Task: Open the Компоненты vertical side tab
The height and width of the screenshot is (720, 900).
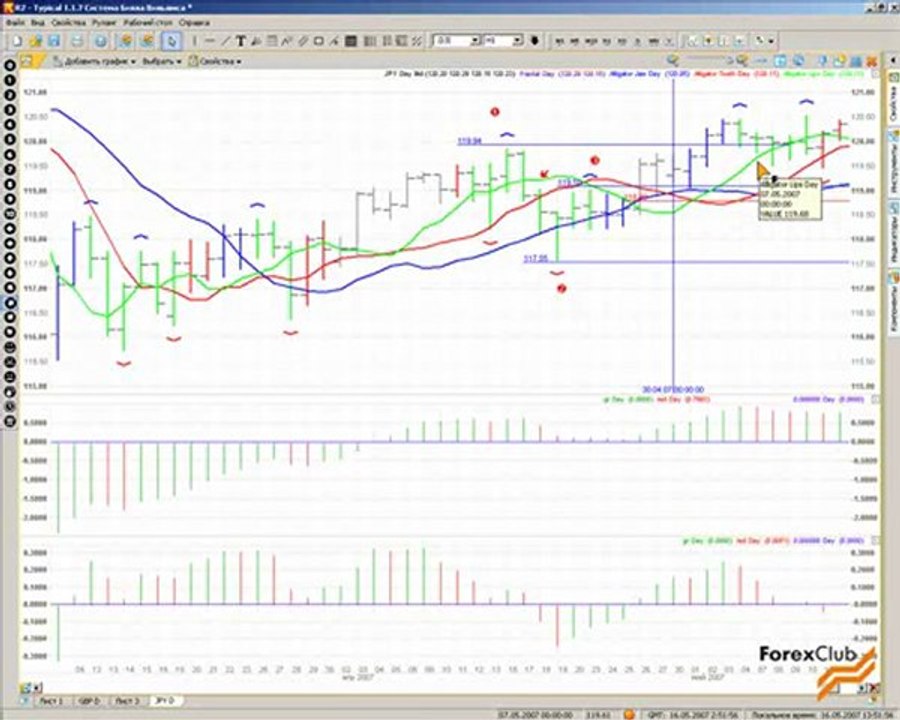Action: pos(894,301)
